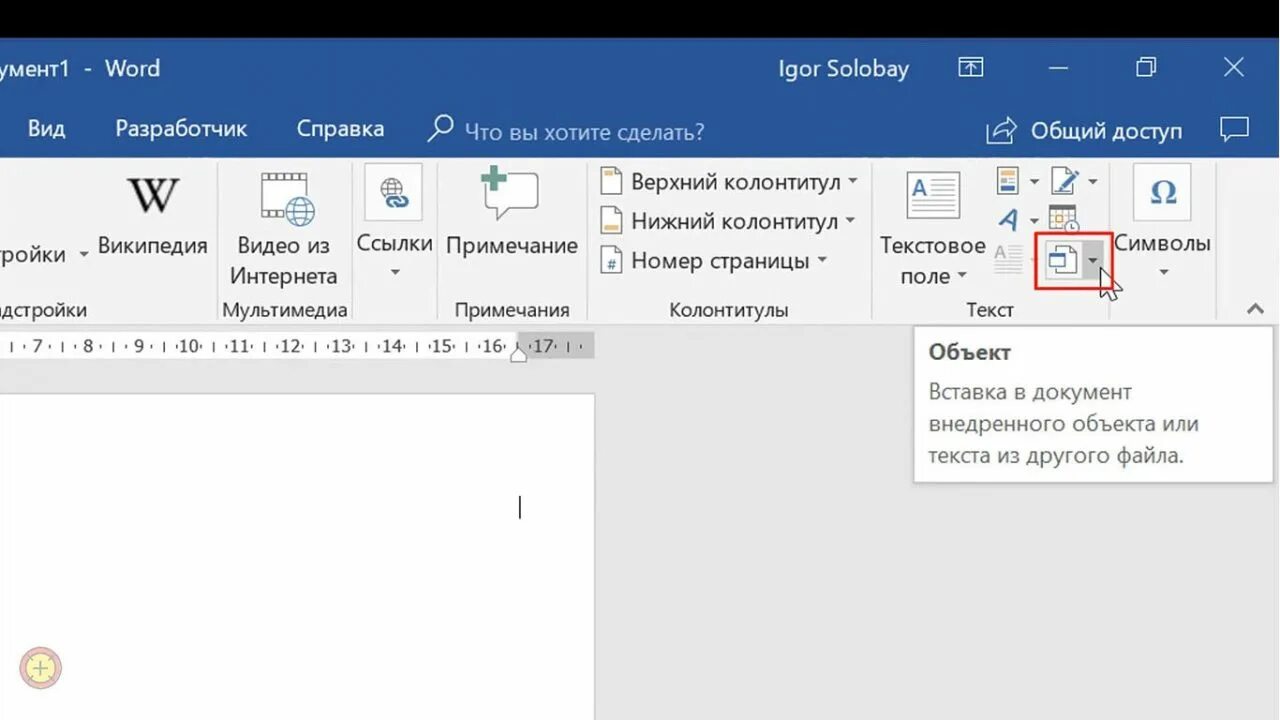Click the 'Примечания' group label
The image size is (1280, 720).
512,310
